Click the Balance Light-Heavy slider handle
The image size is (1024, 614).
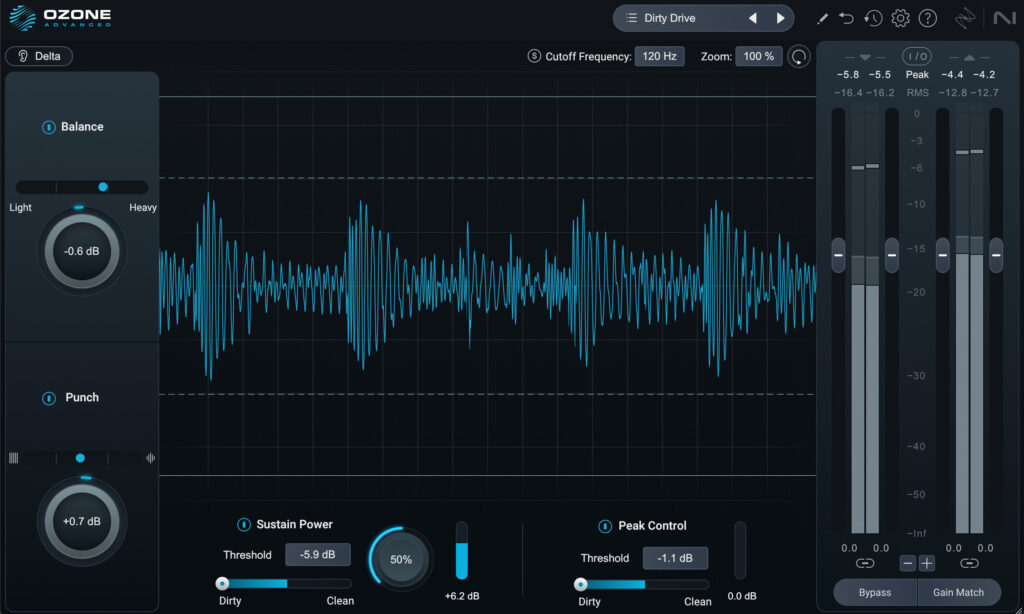pos(103,187)
